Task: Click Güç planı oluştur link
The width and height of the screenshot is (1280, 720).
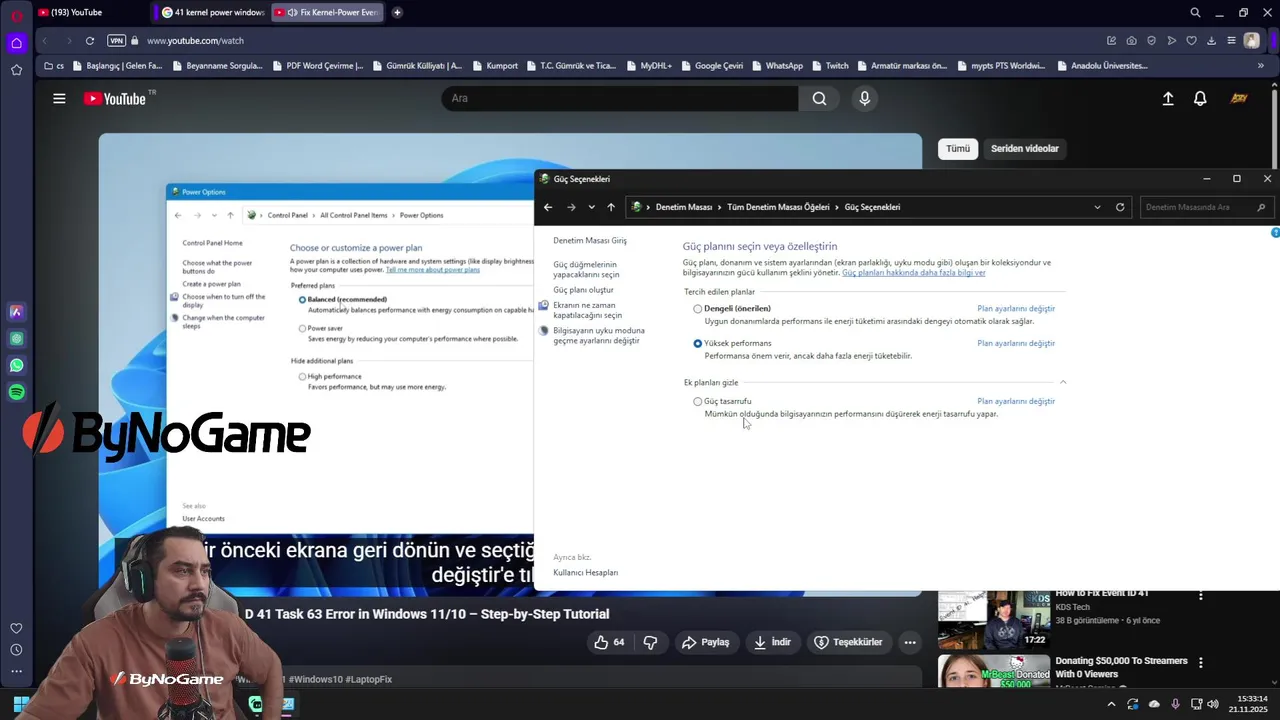Action: [584, 290]
